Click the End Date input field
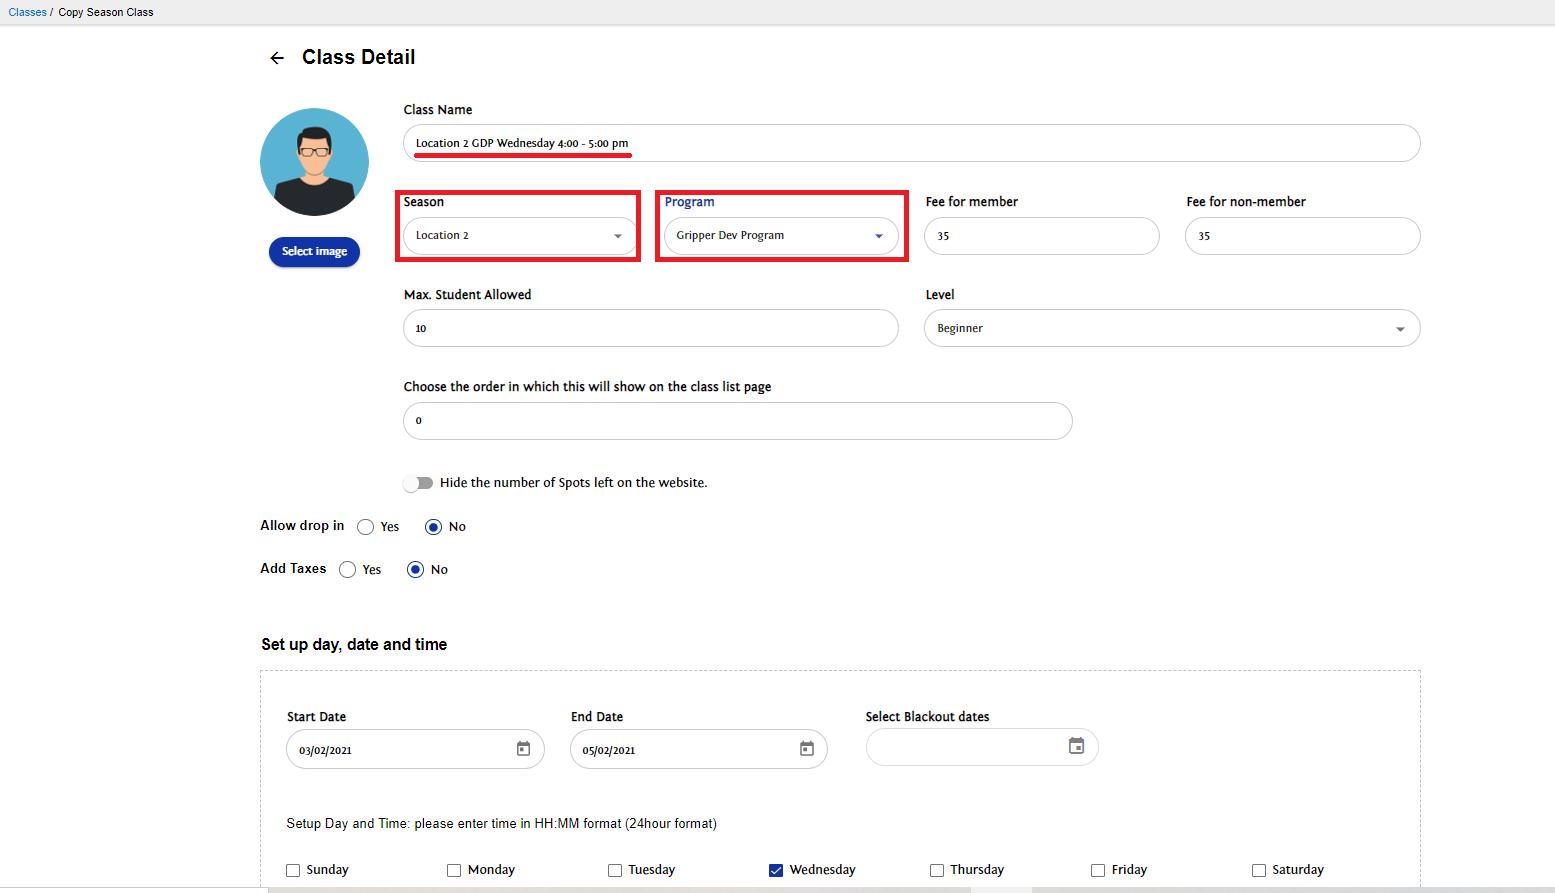 point(699,749)
